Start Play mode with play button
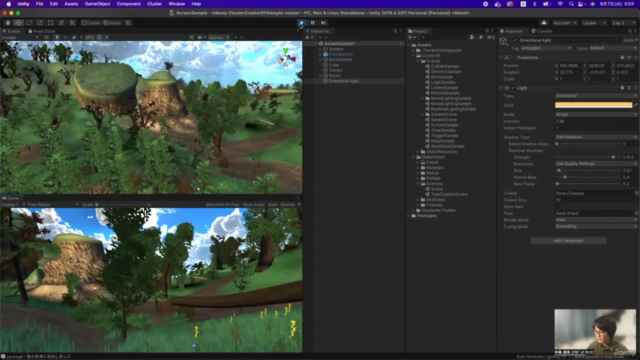Image resolution: width=640 pixels, height=360 pixels. click(302, 23)
